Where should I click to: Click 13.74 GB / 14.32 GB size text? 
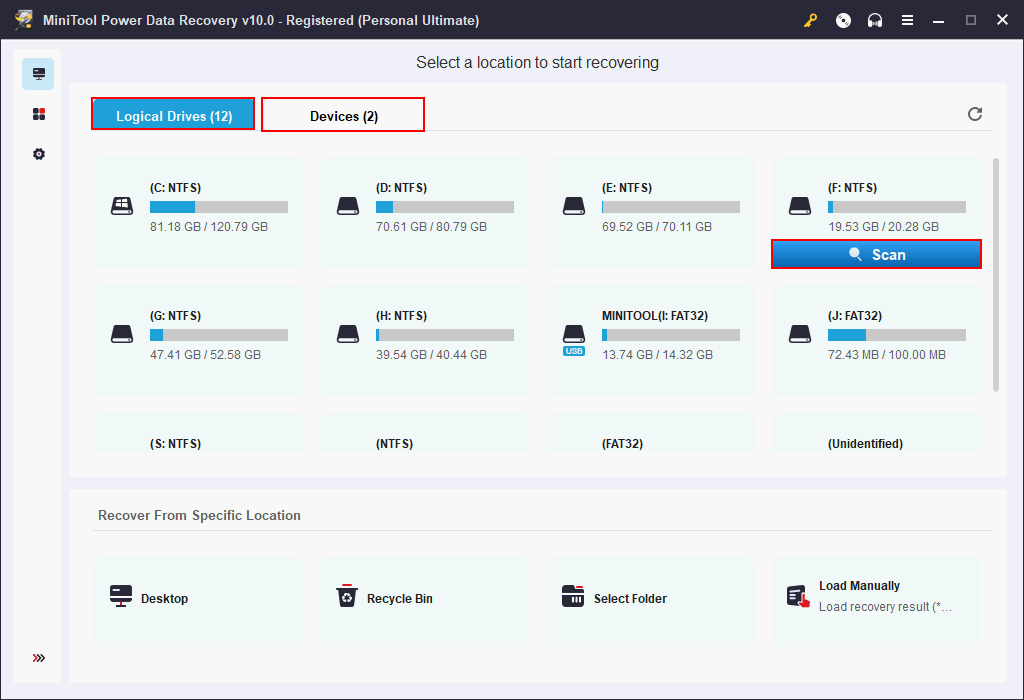(x=657, y=355)
